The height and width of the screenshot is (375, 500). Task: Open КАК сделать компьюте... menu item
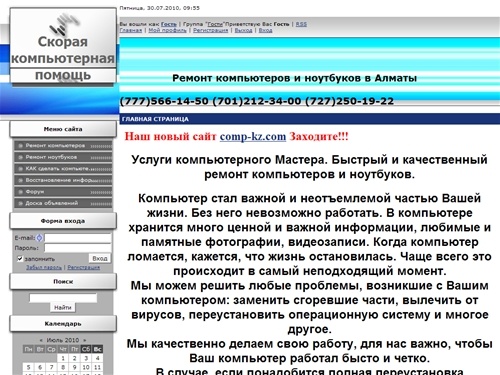click(63, 169)
